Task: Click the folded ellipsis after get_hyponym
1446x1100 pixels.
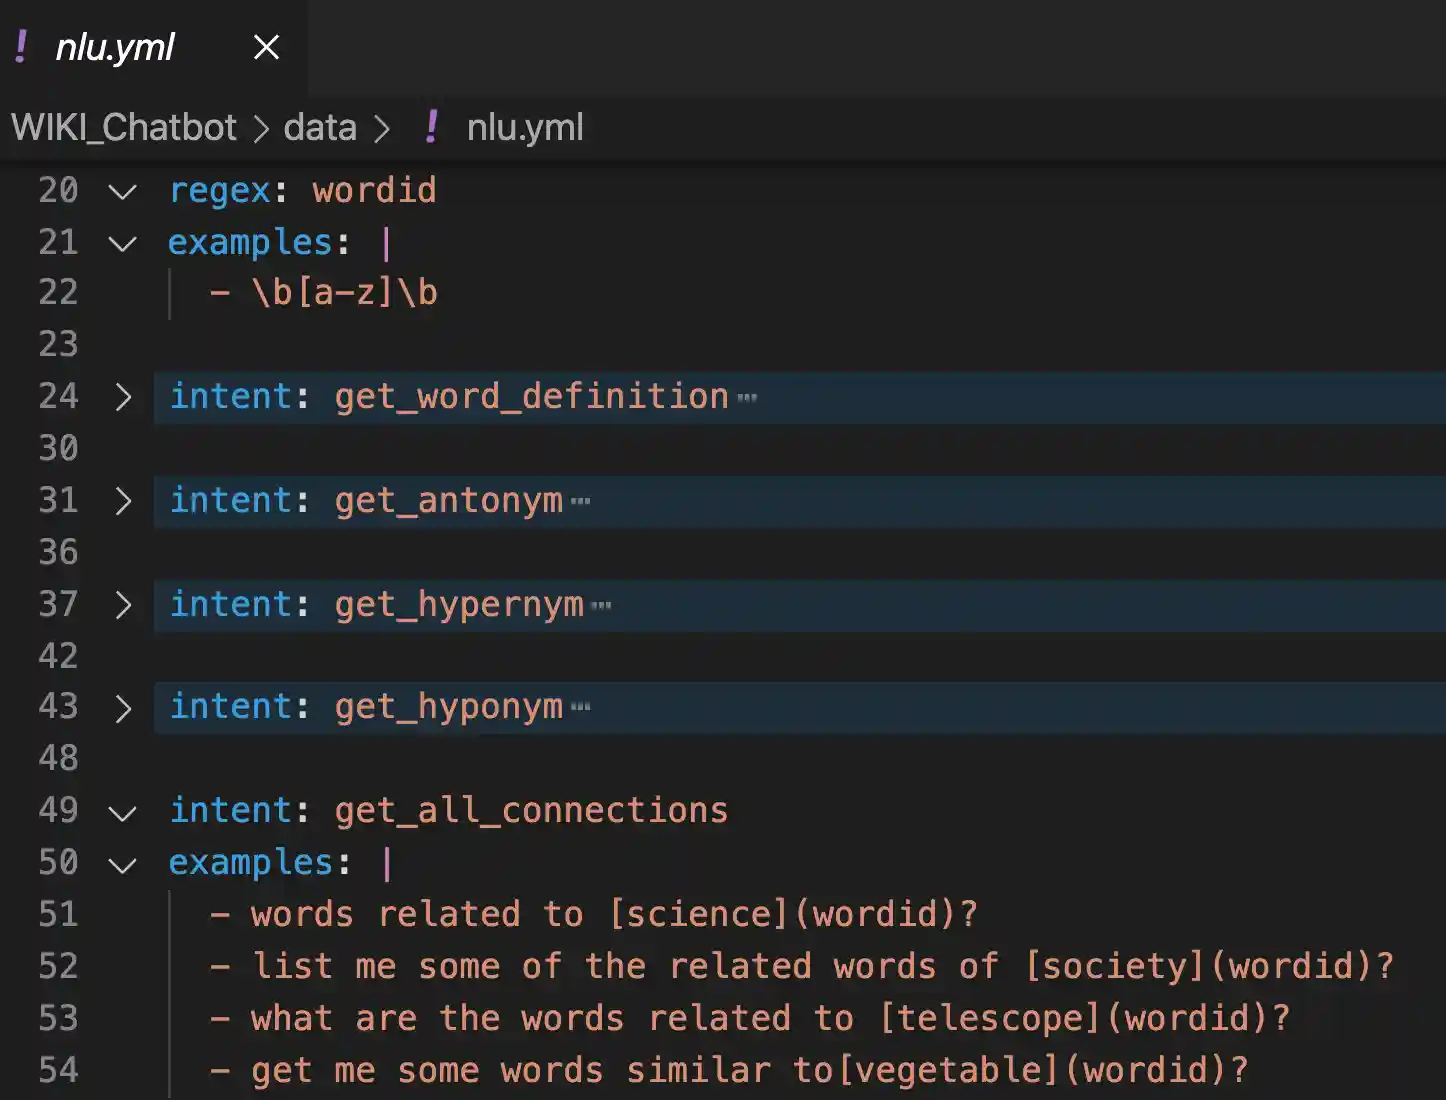Action: click(580, 709)
